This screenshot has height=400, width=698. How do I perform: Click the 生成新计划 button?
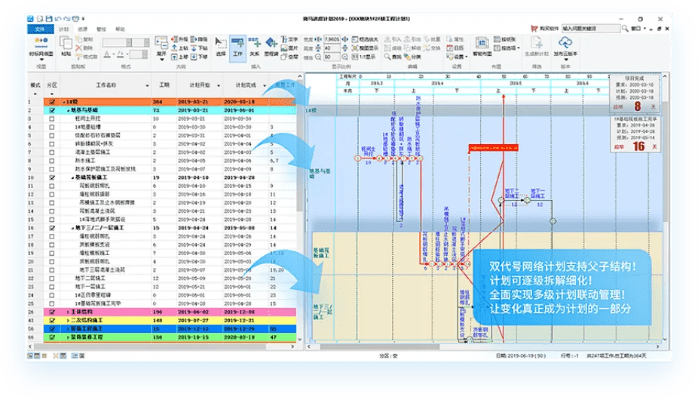pyautogui.click(x=536, y=46)
